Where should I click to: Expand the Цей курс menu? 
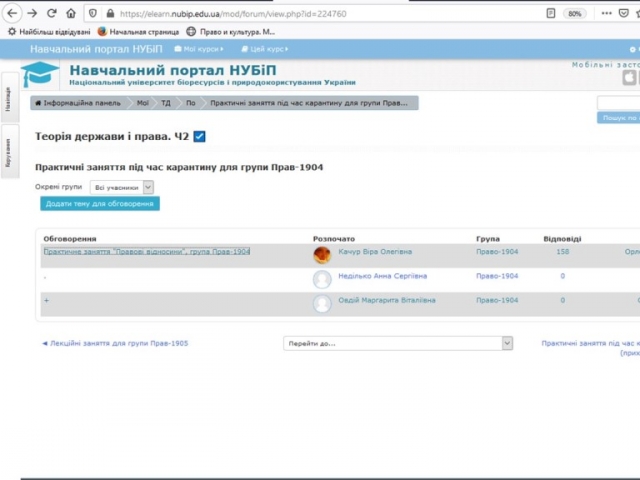click(265, 49)
